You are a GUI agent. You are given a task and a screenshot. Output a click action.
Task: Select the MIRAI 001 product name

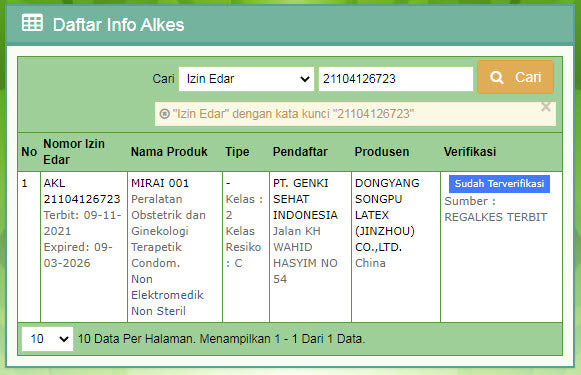click(x=160, y=183)
